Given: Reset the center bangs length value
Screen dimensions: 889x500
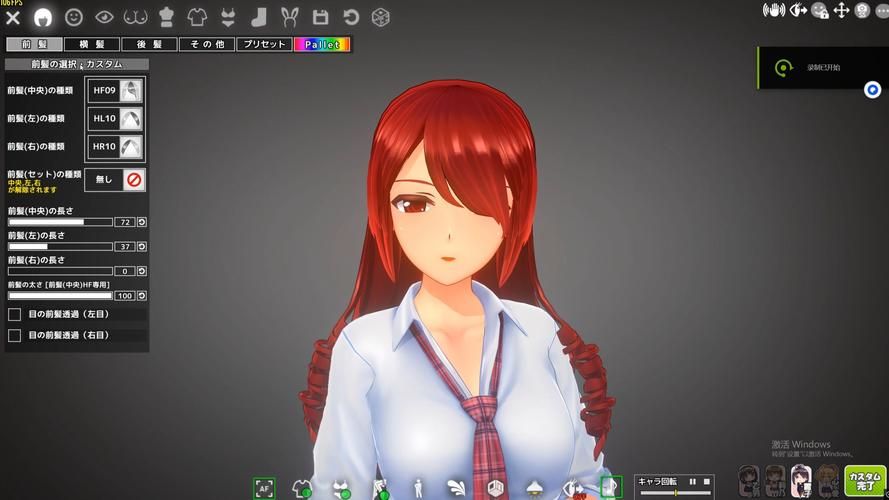Looking at the screenshot, I should [x=142, y=221].
